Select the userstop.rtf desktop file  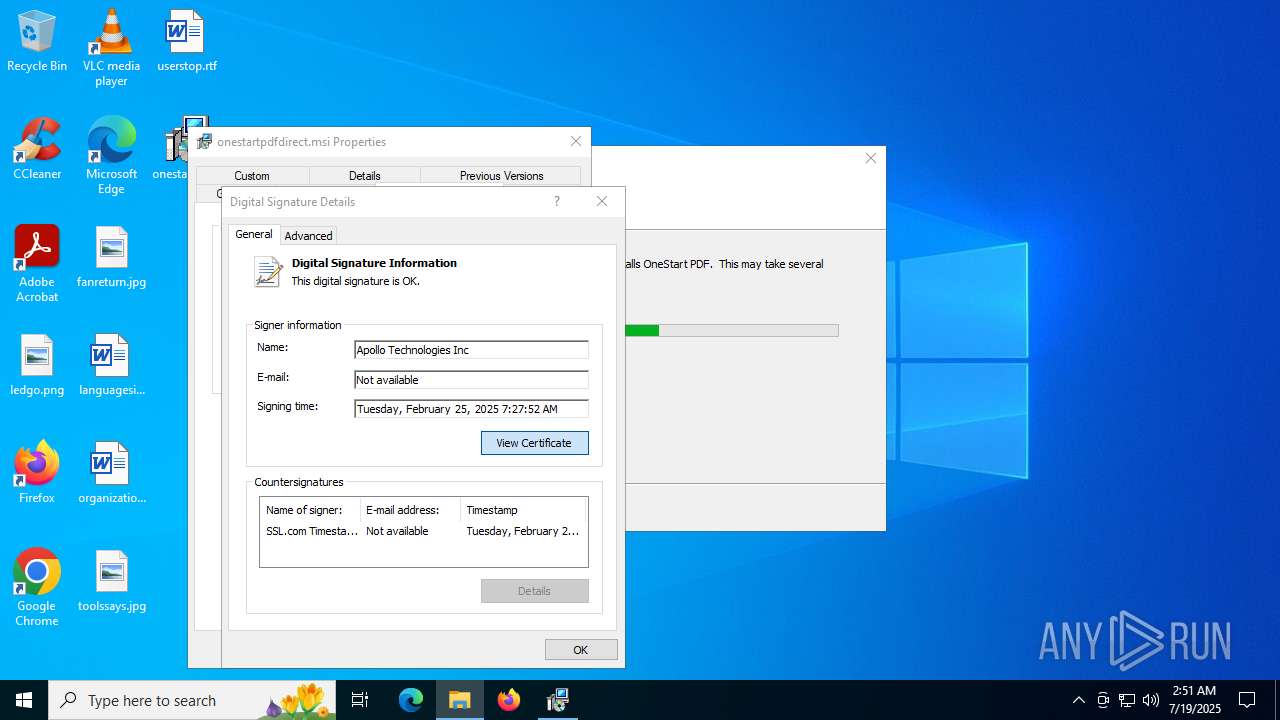pos(186,41)
